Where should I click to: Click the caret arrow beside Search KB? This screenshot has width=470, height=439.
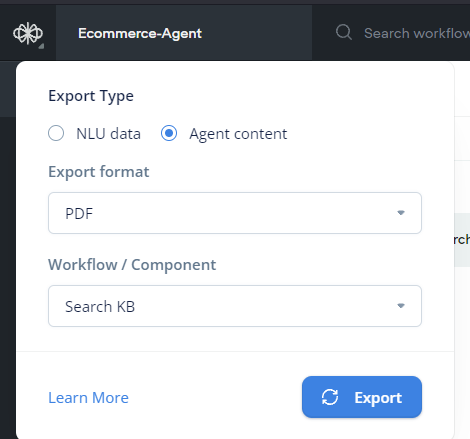click(x=401, y=306)
